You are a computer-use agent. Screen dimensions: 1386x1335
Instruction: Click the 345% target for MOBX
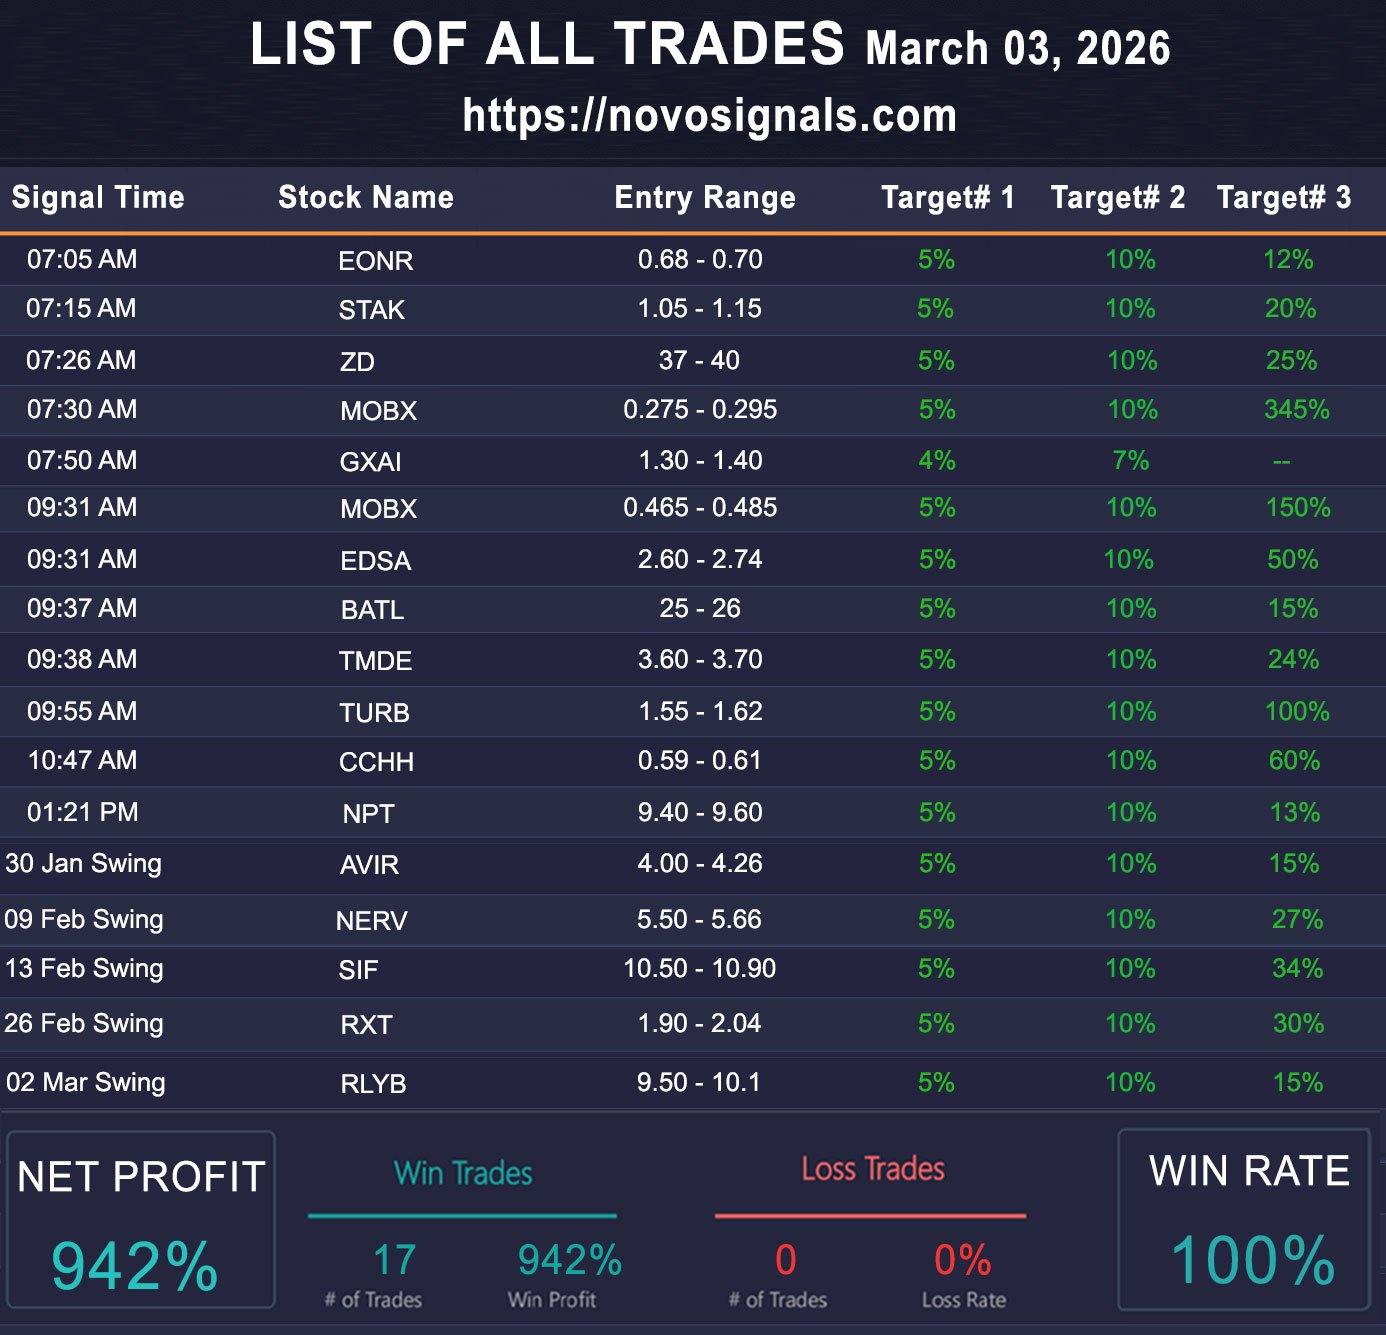pyautogui.click(x=1296, y=410)
